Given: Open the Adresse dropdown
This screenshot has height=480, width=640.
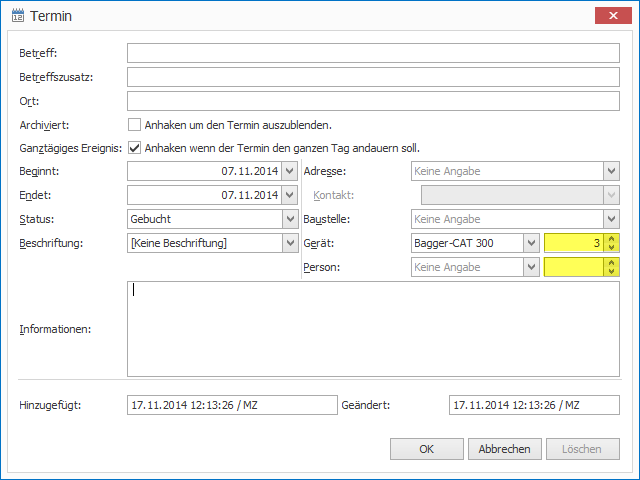Looking at the screenshot, I should [x=610, y=171].
